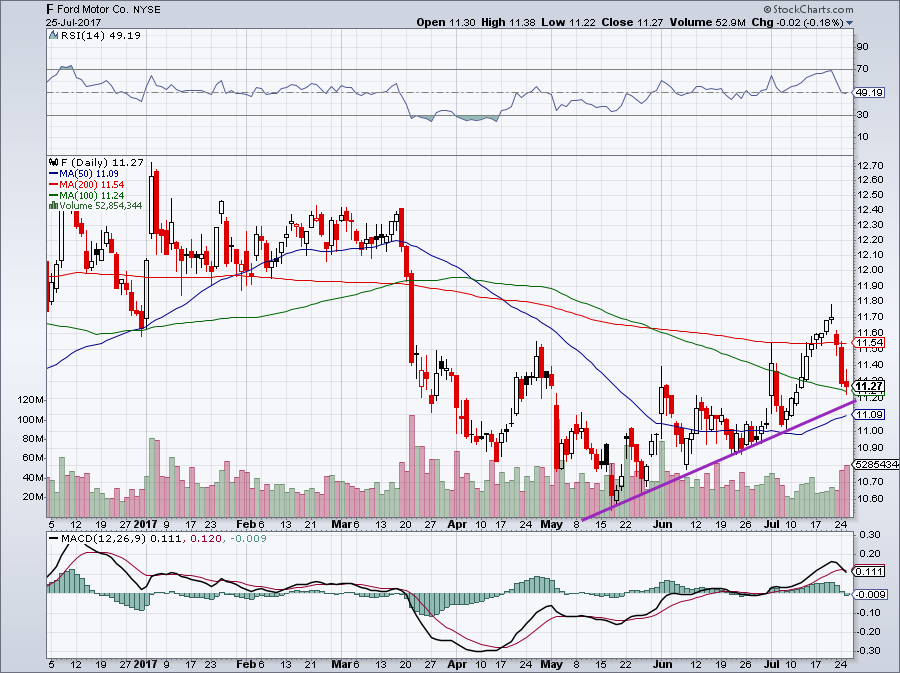The width and height of the screenshot is (900, 673).
Task: Click the 12.00 price axis label
Action: tap(869, 270)
